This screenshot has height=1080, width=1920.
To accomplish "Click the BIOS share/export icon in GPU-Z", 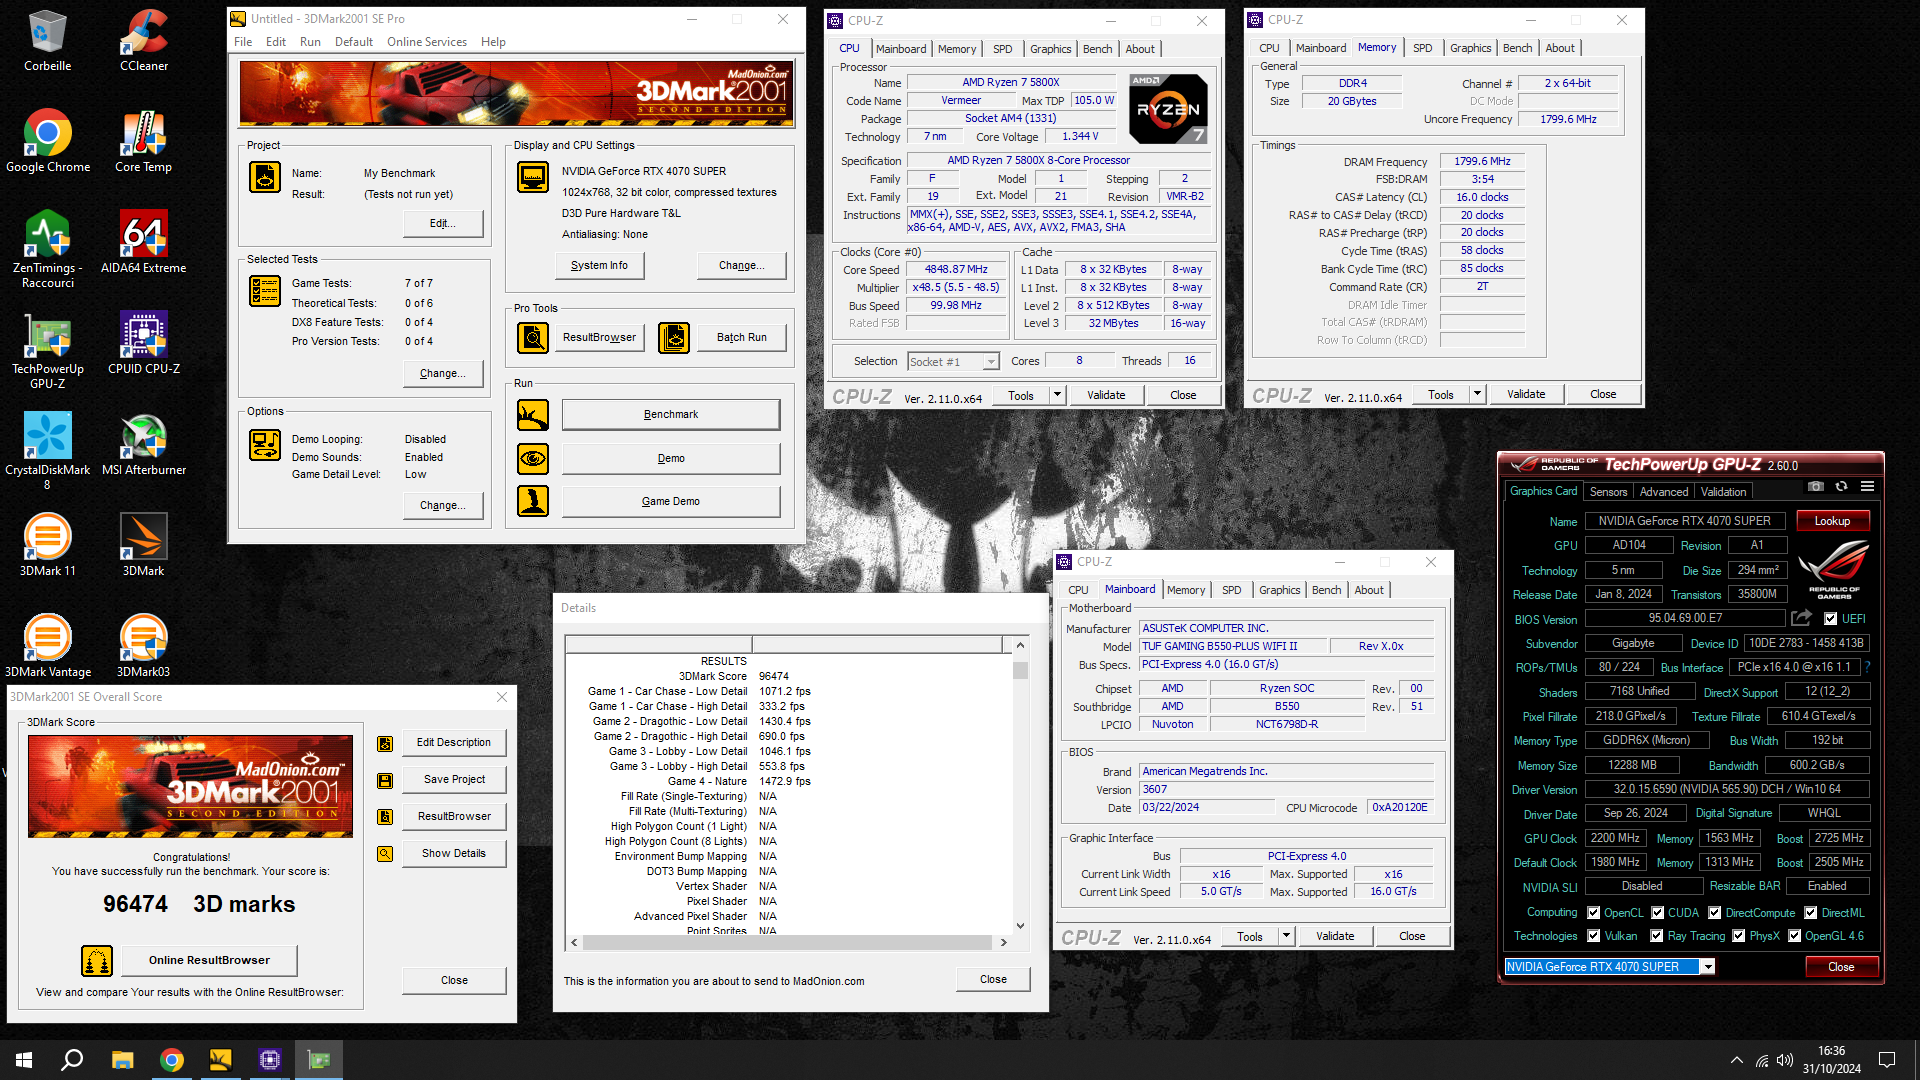I will [1801, 618].
